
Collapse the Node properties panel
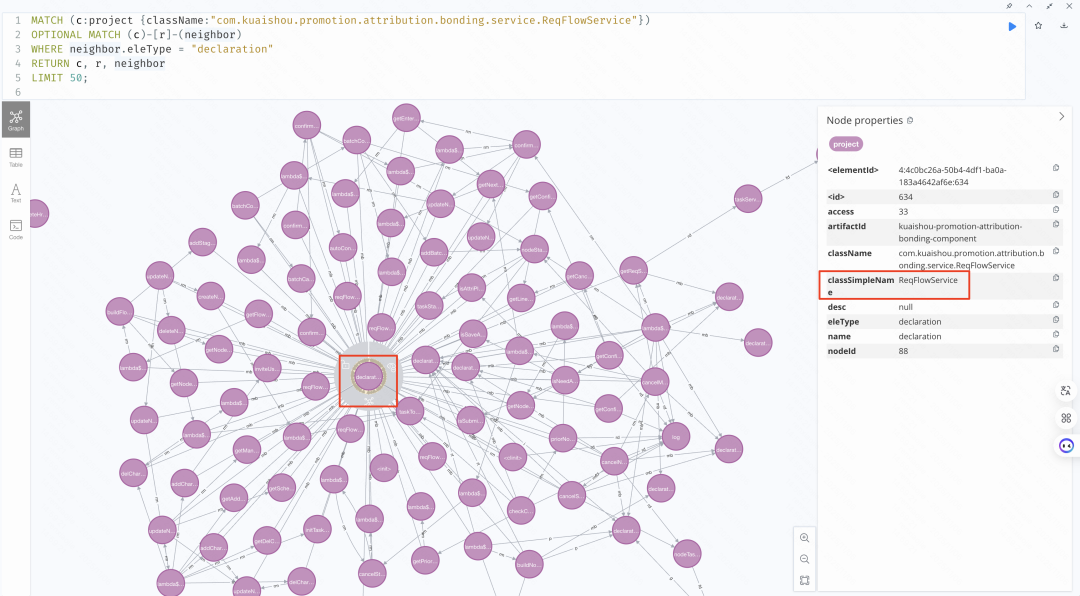click(x=1061, y=117)
